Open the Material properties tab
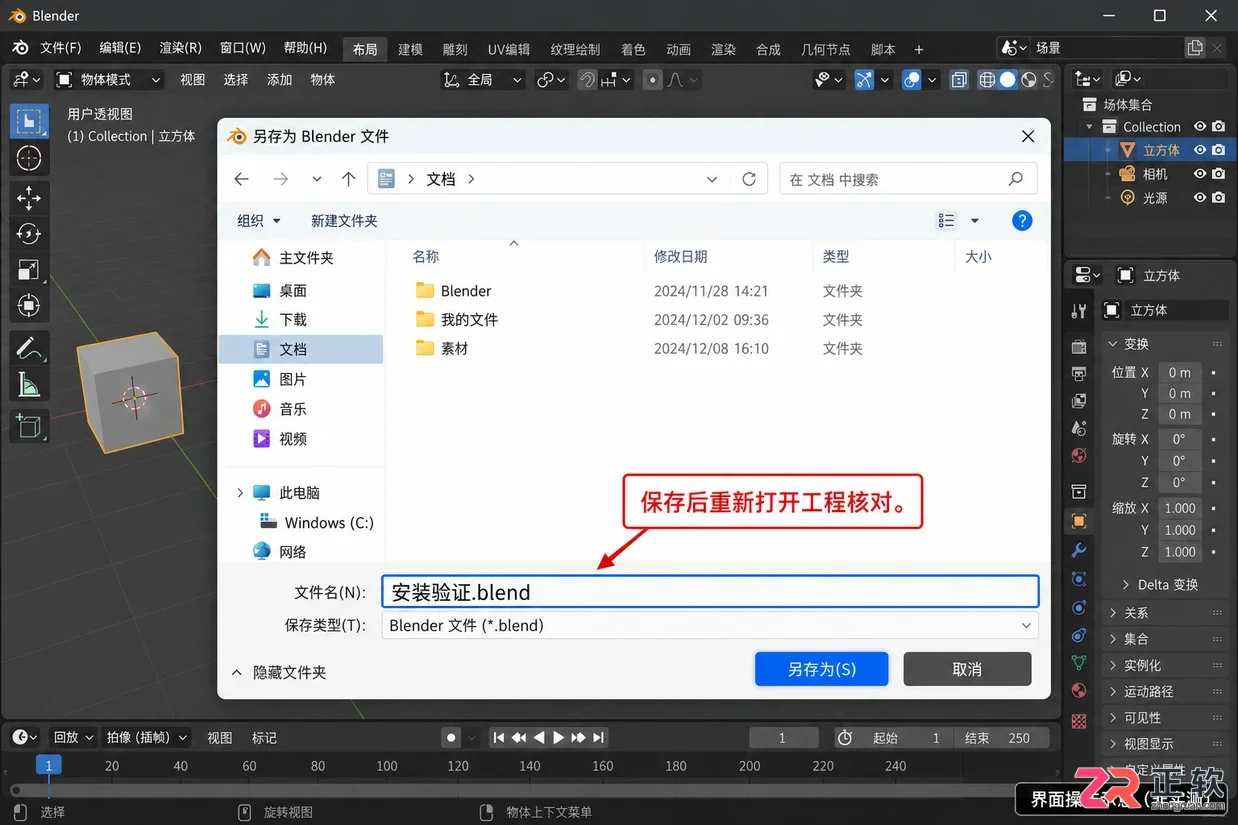 point(1078,690)
